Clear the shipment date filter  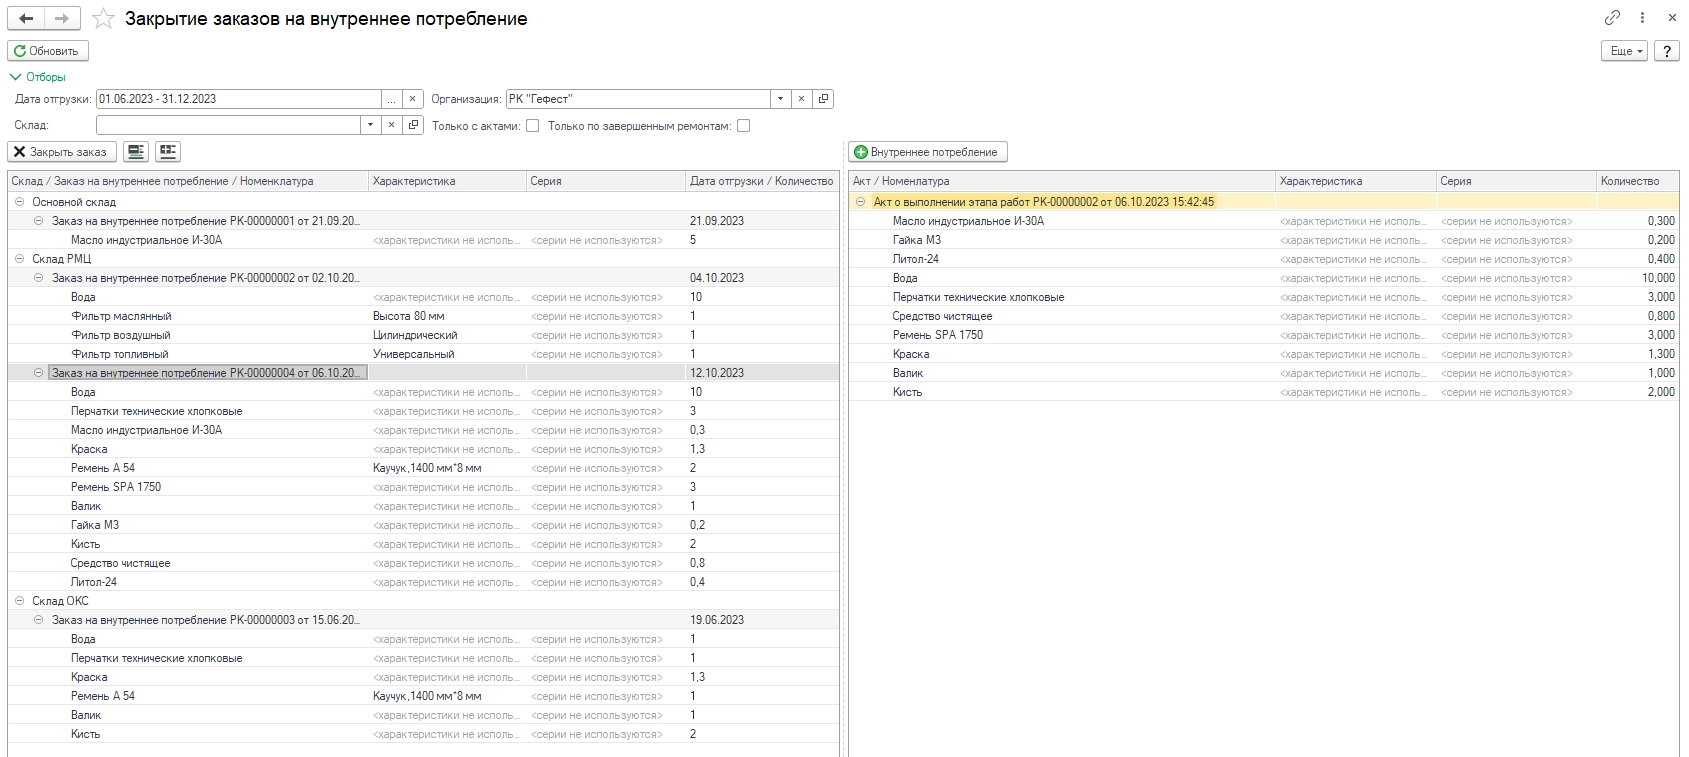tap(412, 99)
